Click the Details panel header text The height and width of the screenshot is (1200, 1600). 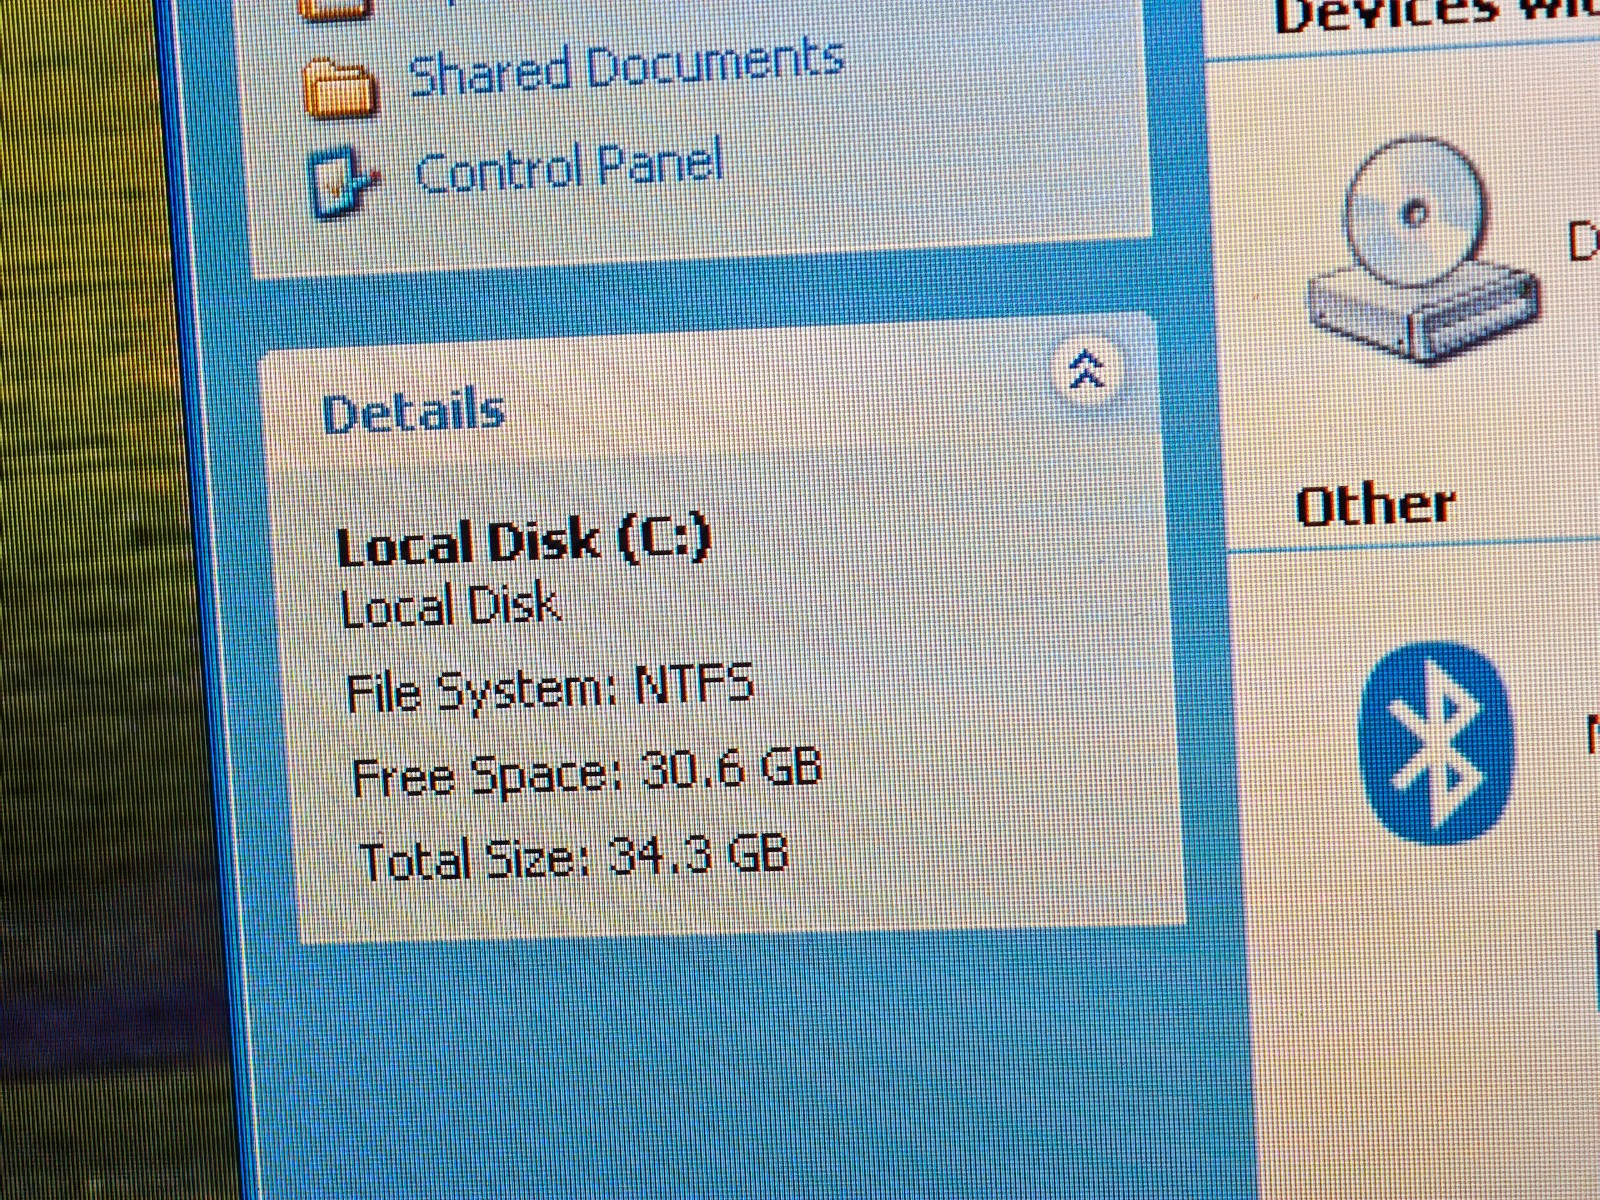click(x=414, y=413)
